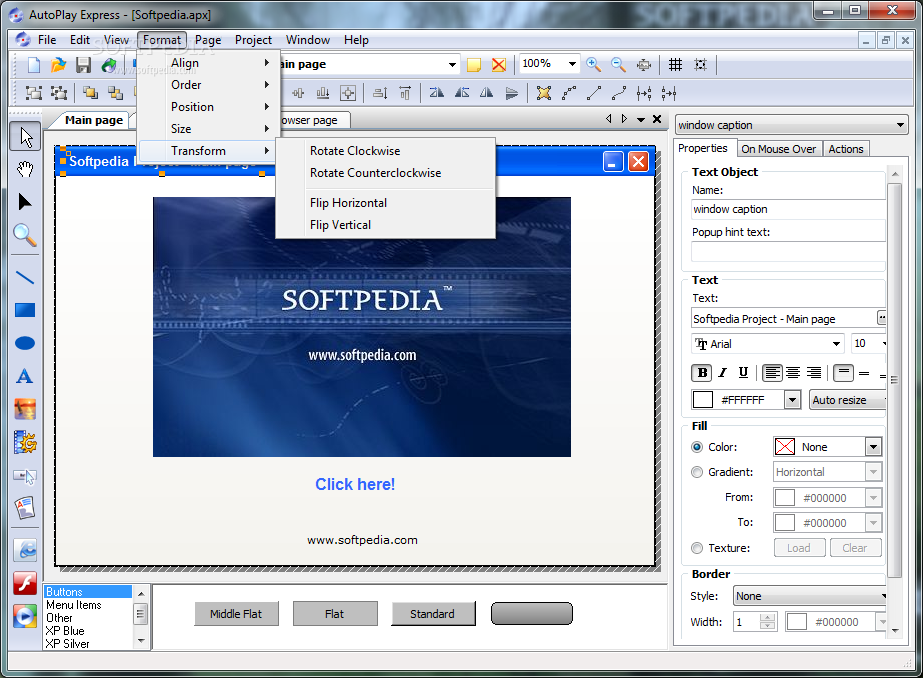Select the arrow pointer tool
Viewport: 923px width, 678px height.
pyautogui.click(x=25, y=137)
